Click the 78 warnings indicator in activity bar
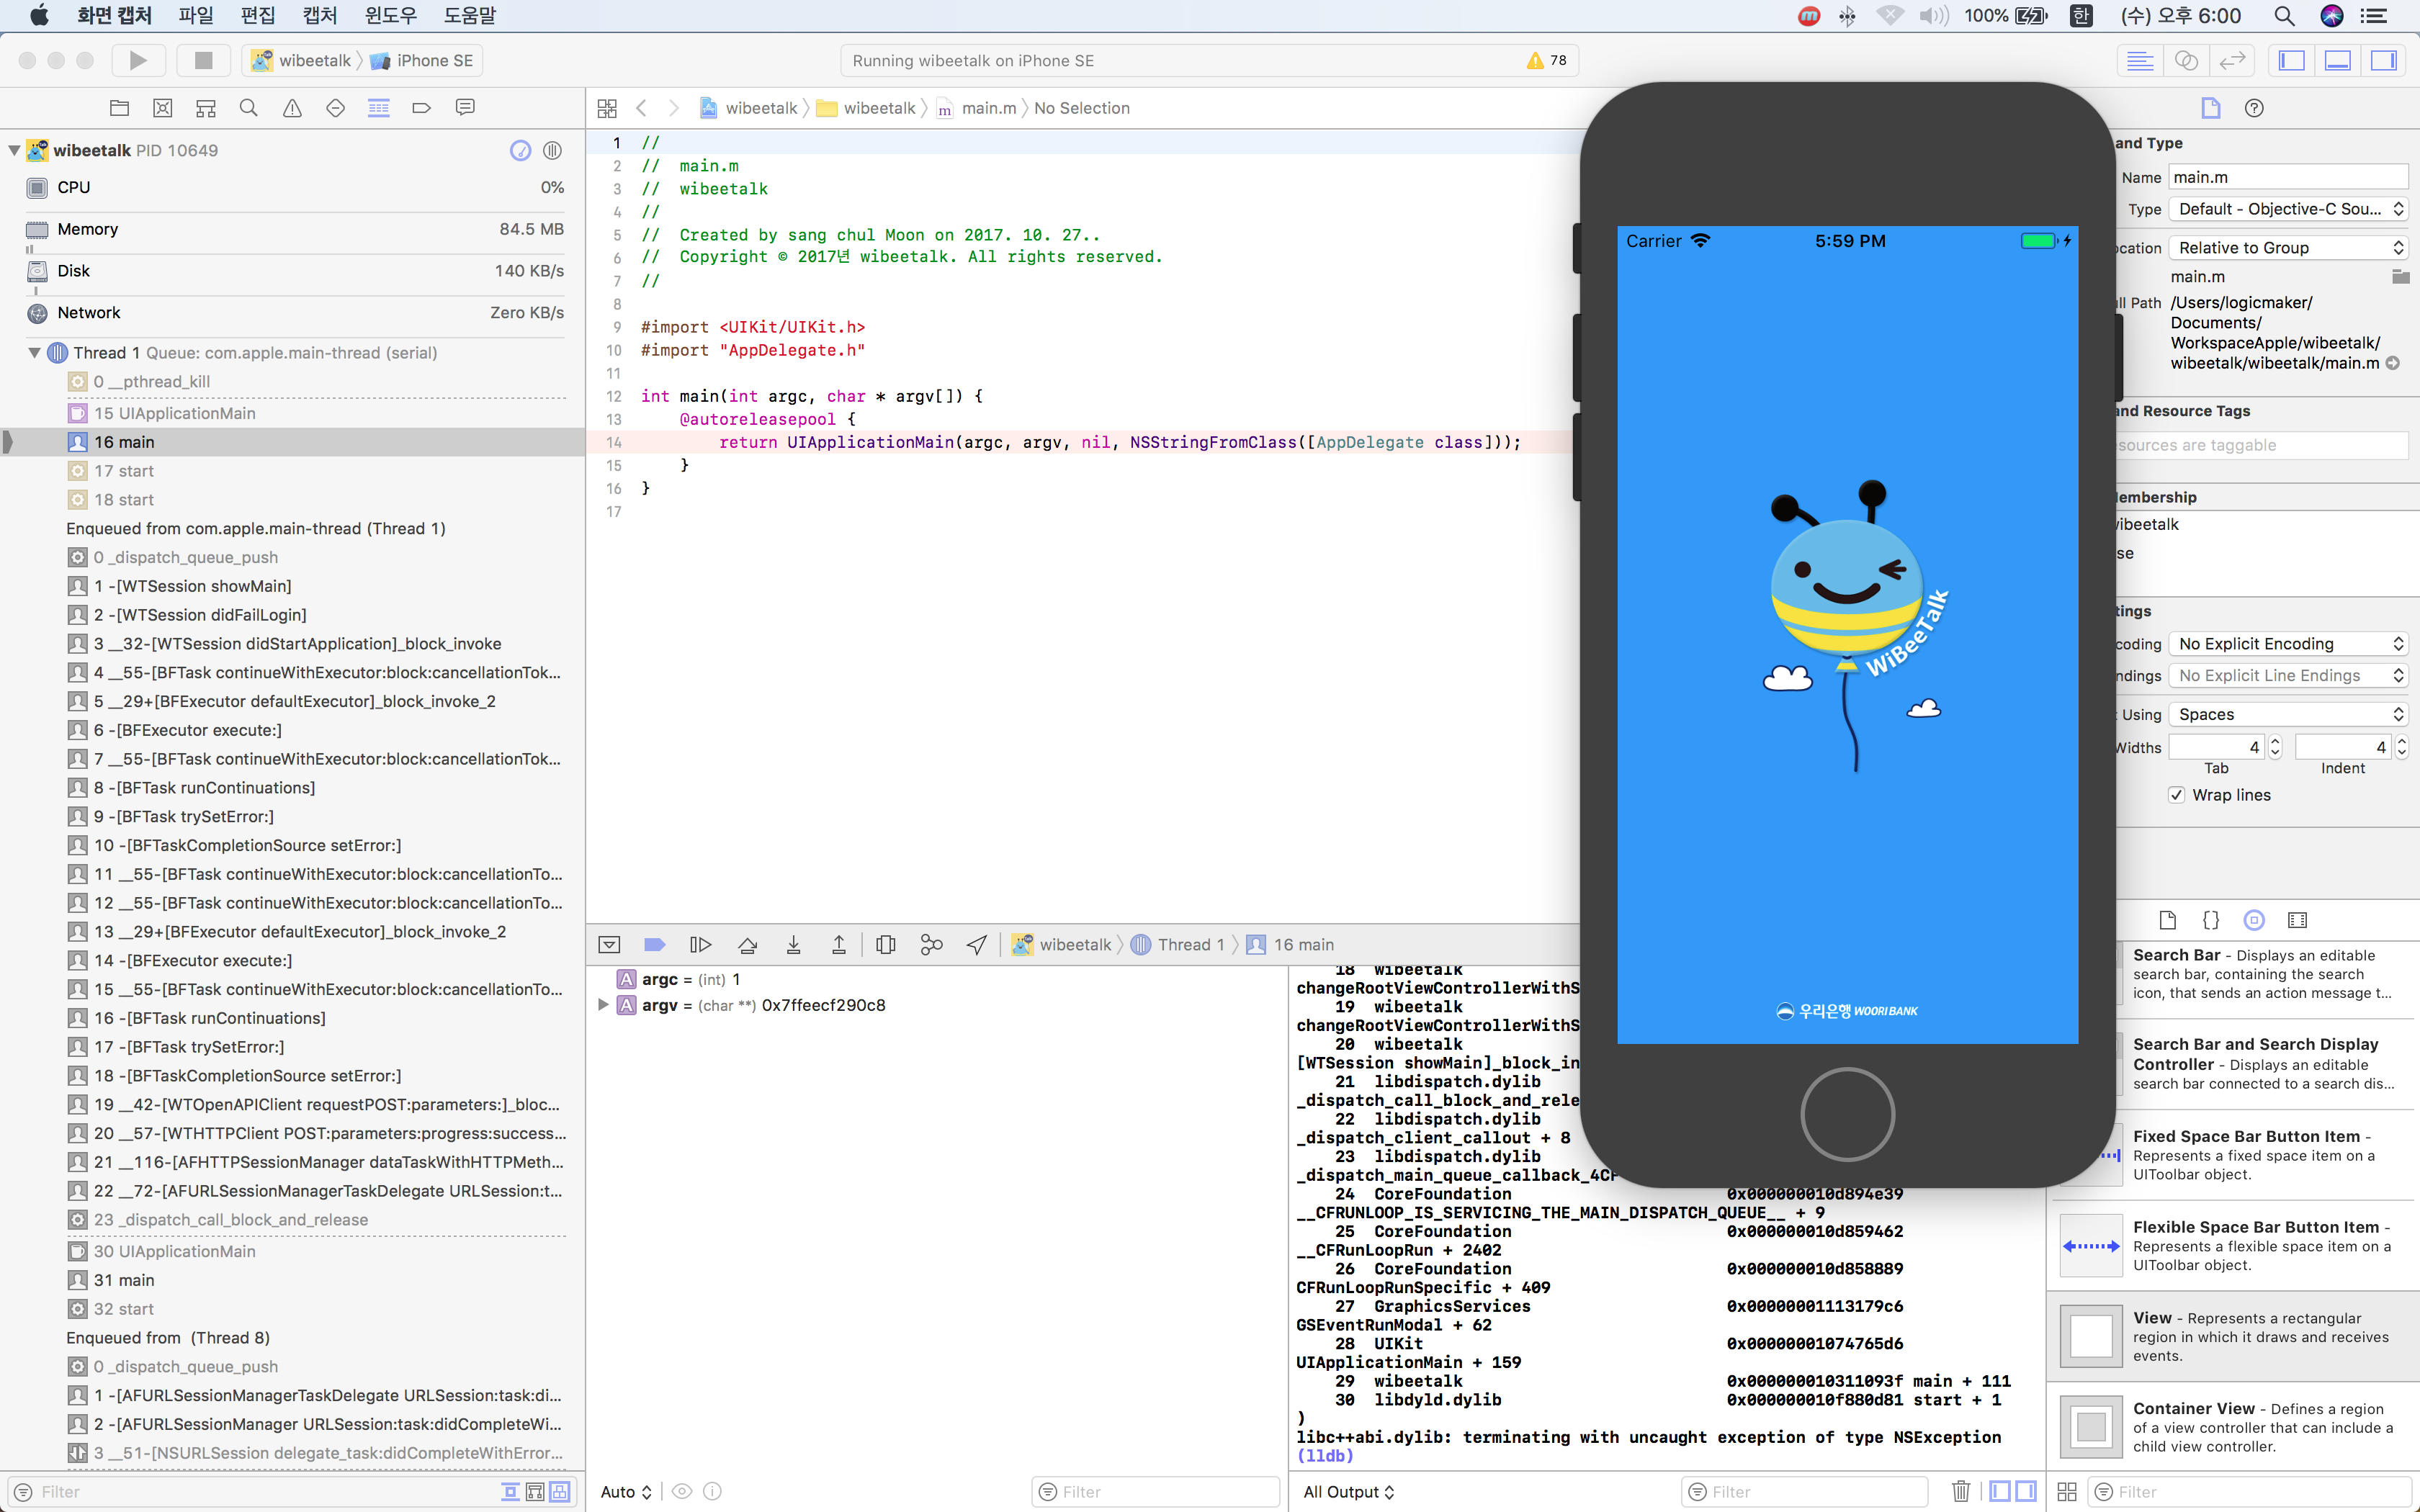This screenshot has width=2420, height=1512. (x=1547, y=60)
